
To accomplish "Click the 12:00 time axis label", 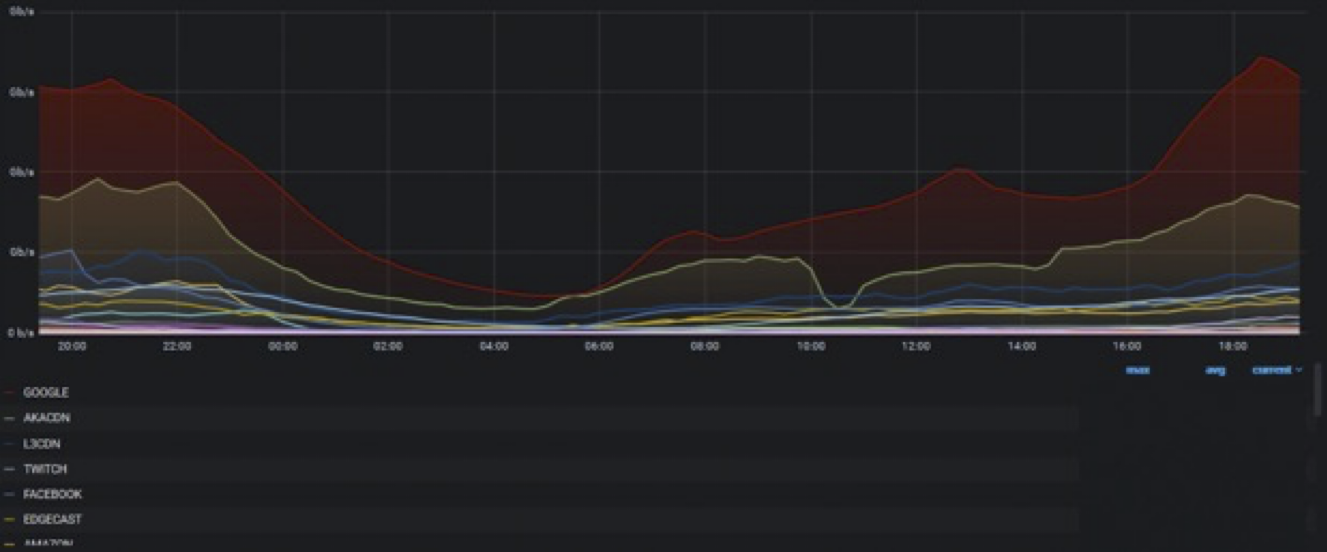I will [x=916, y=347].
